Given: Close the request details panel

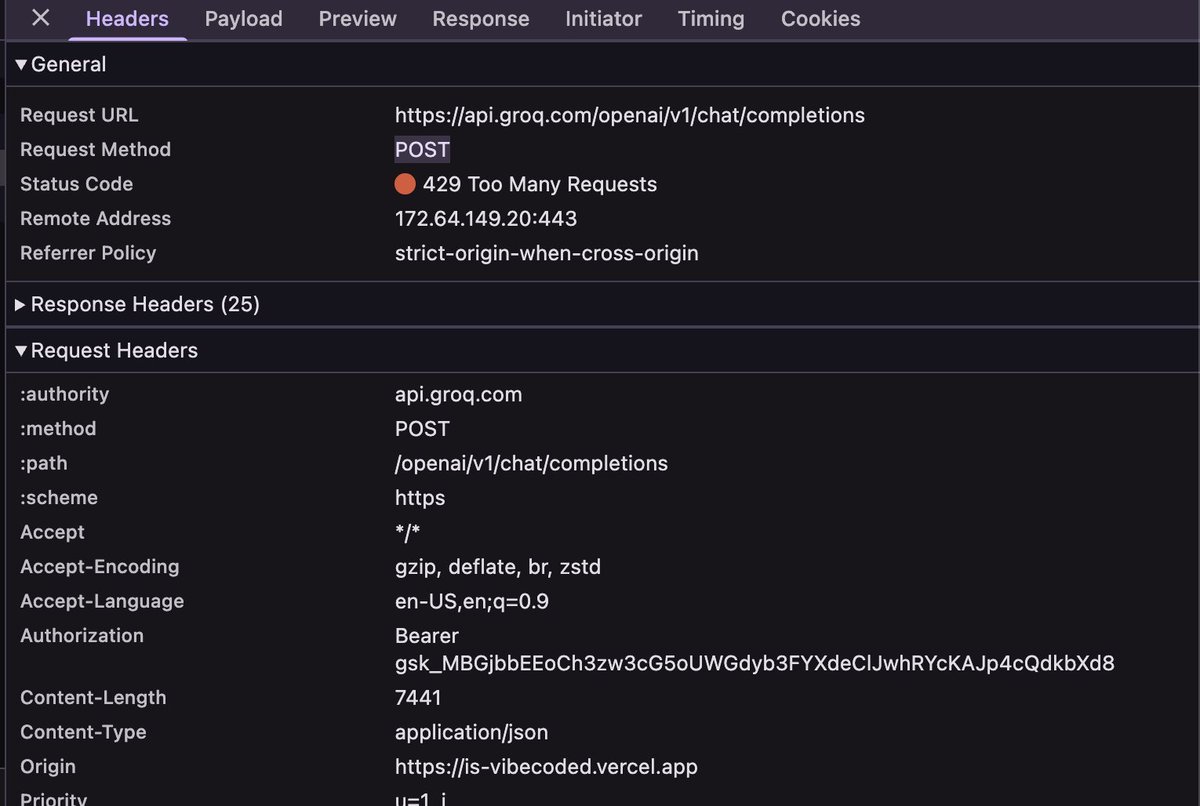Looking at the screenshot, I should point(41,18).
